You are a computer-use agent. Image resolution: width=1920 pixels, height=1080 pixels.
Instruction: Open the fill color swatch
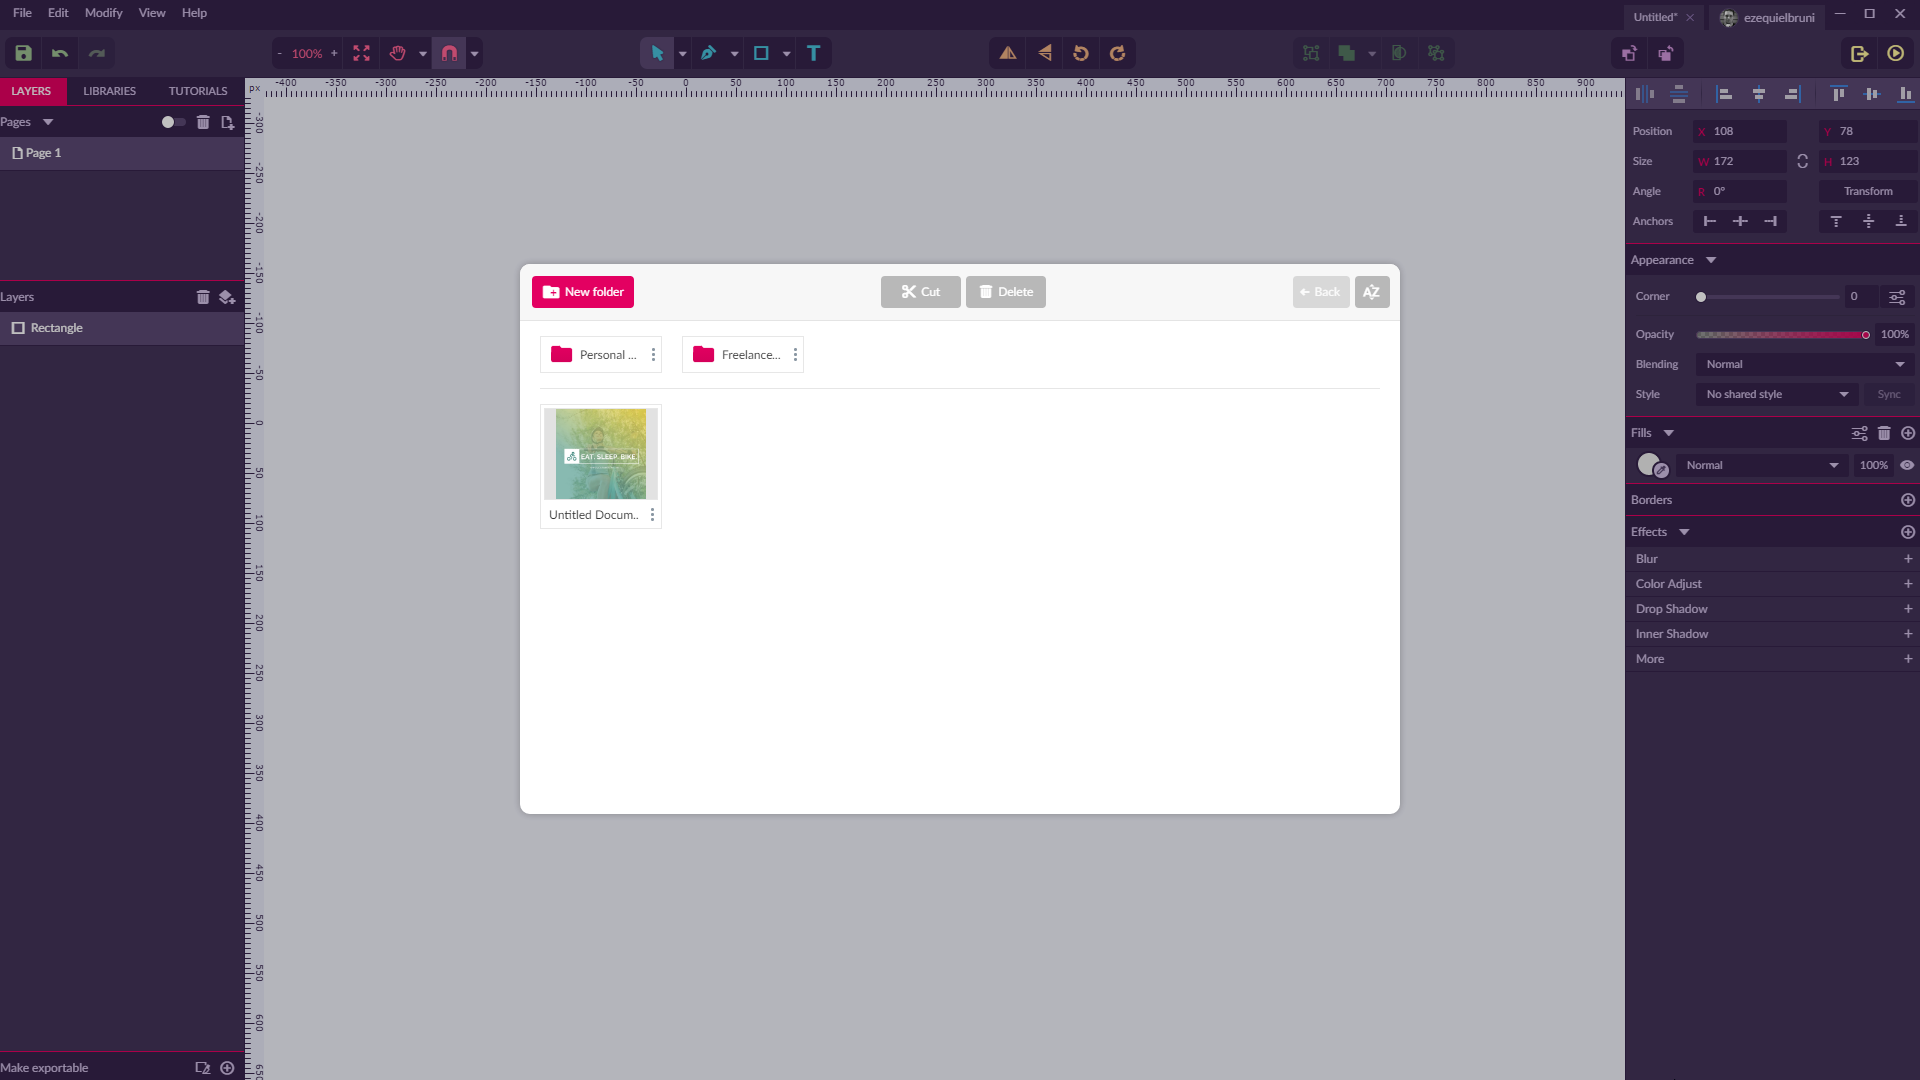coord(1648,464)
